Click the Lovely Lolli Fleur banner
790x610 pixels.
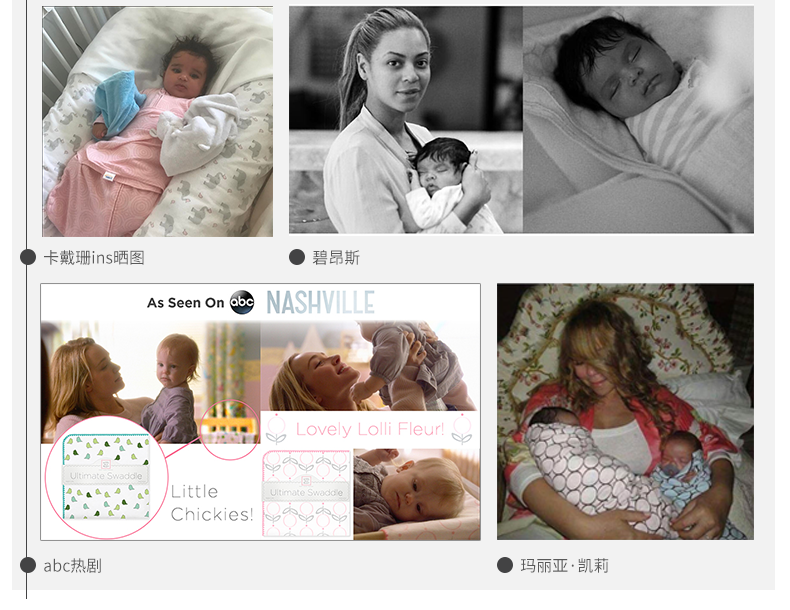[370, 430]
